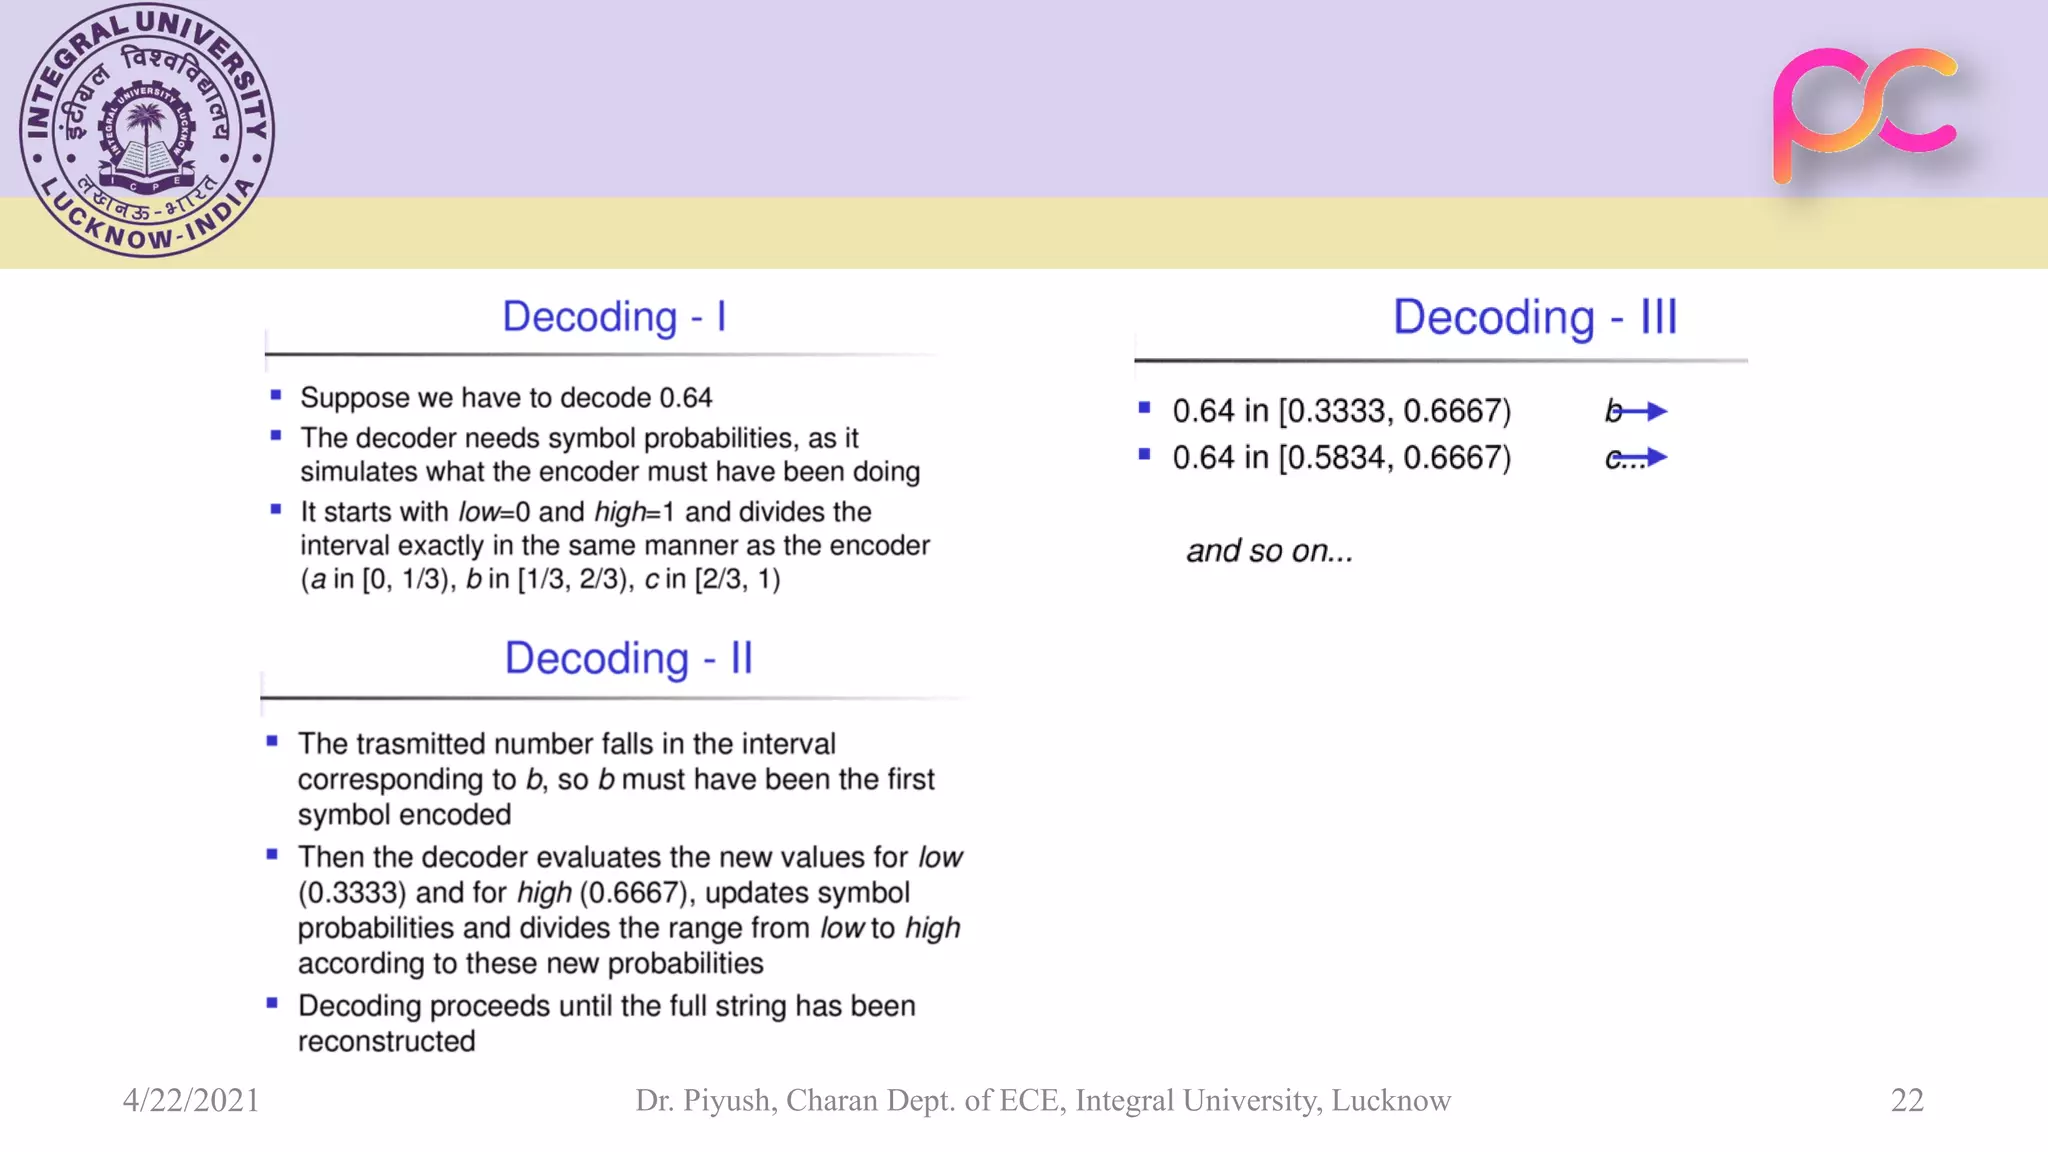
Task: Click the Integral University circular logo
Action: tap(147, 130)
